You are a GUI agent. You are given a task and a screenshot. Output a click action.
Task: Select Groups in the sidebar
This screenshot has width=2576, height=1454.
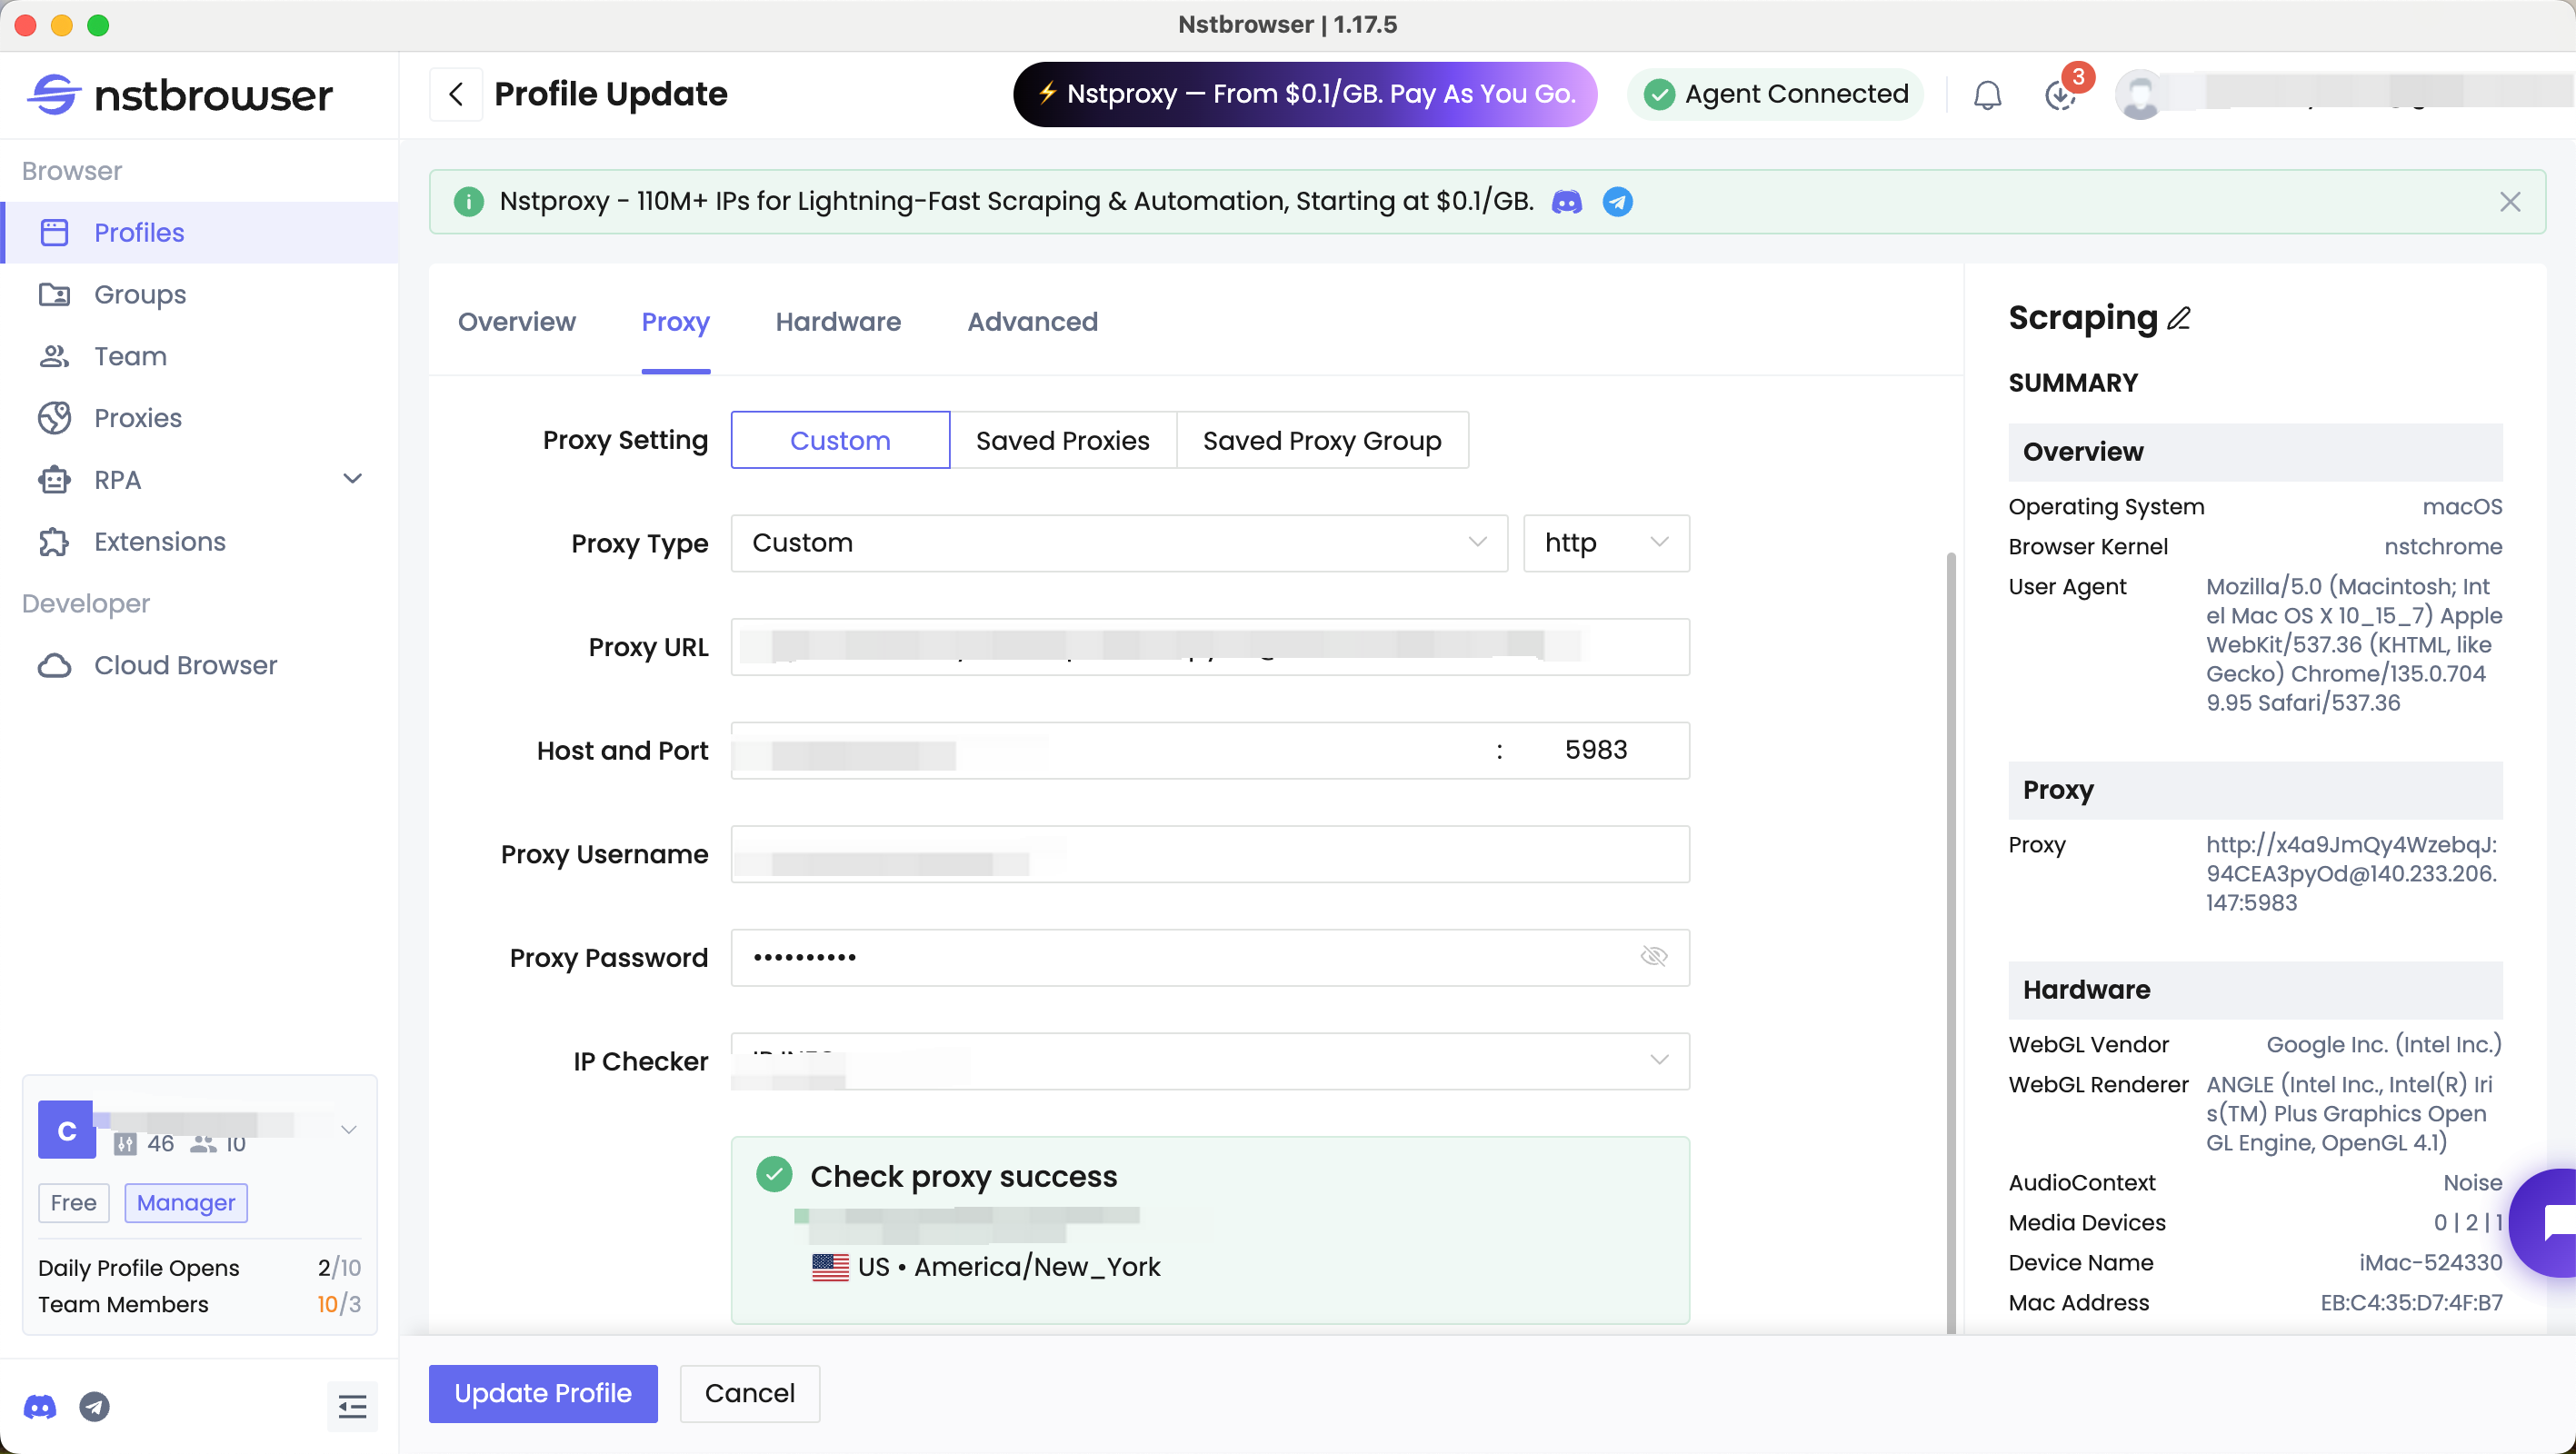tap(139, 294)
